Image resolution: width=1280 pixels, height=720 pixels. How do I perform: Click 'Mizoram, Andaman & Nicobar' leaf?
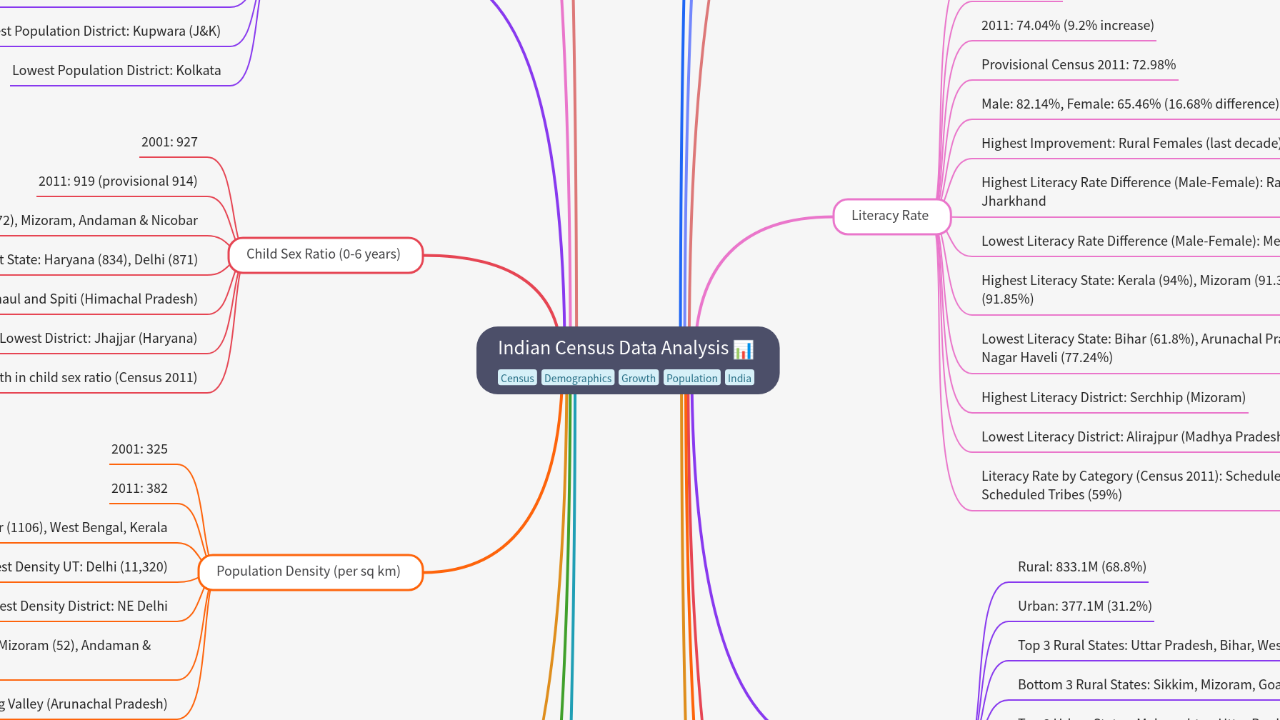click(99, 220)
